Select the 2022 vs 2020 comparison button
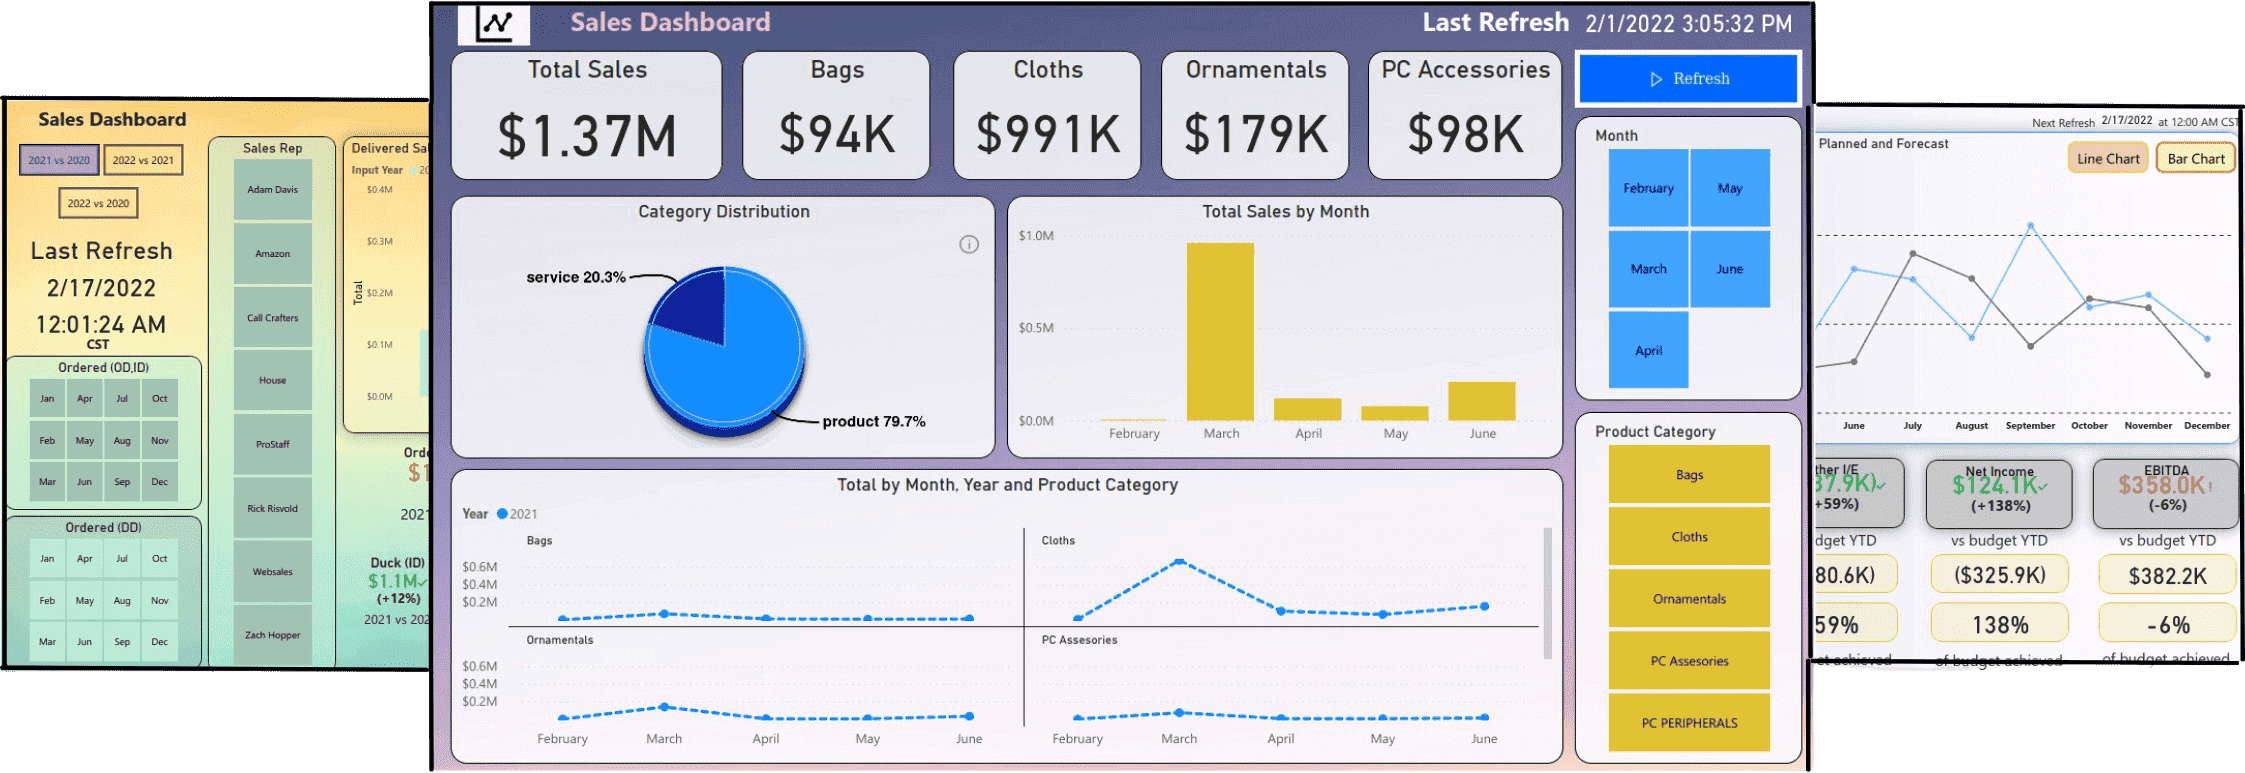 98,203
